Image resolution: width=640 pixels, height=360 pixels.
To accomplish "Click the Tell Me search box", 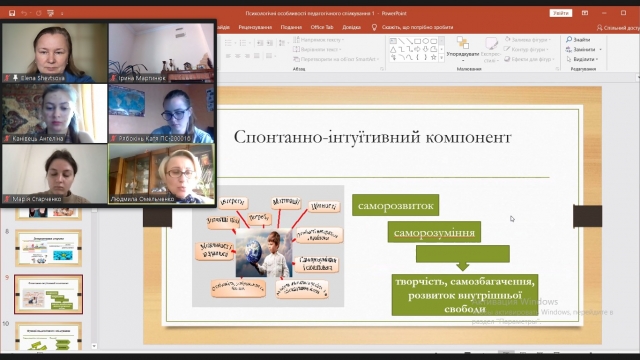I will coord(412,27).
